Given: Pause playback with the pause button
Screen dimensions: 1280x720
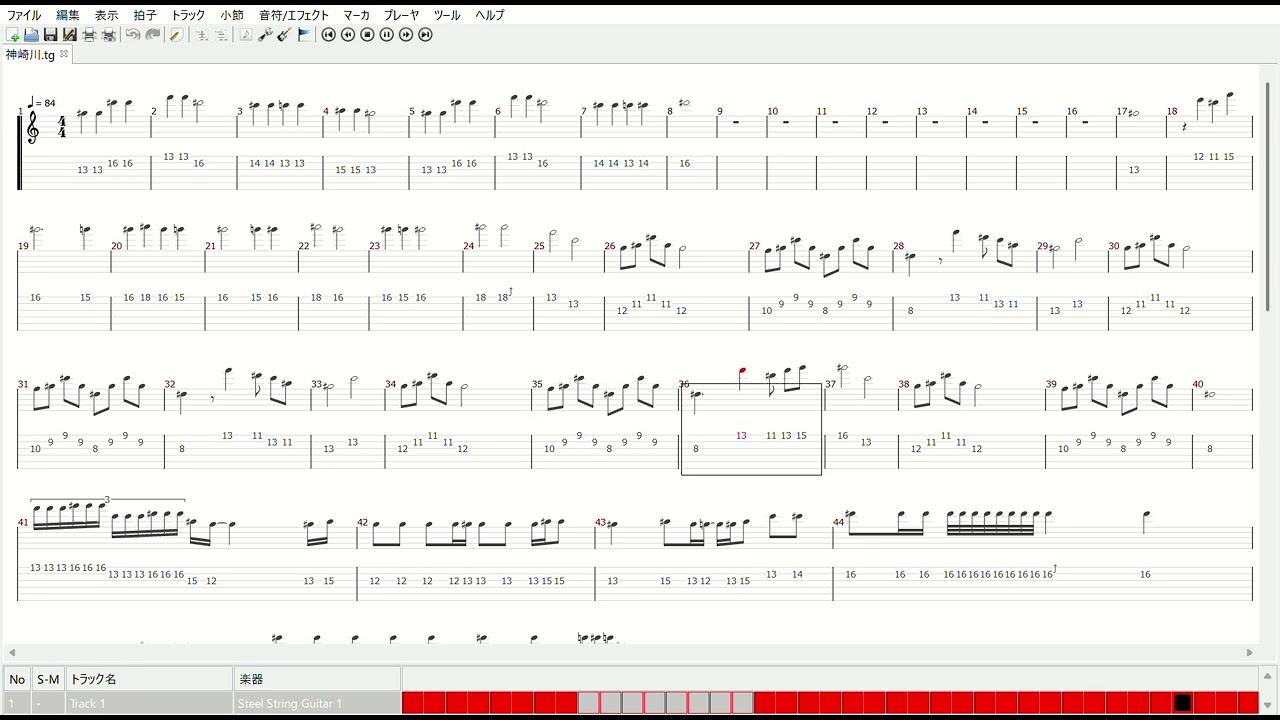Looking at the screenshot, I should tap(387, 35).
